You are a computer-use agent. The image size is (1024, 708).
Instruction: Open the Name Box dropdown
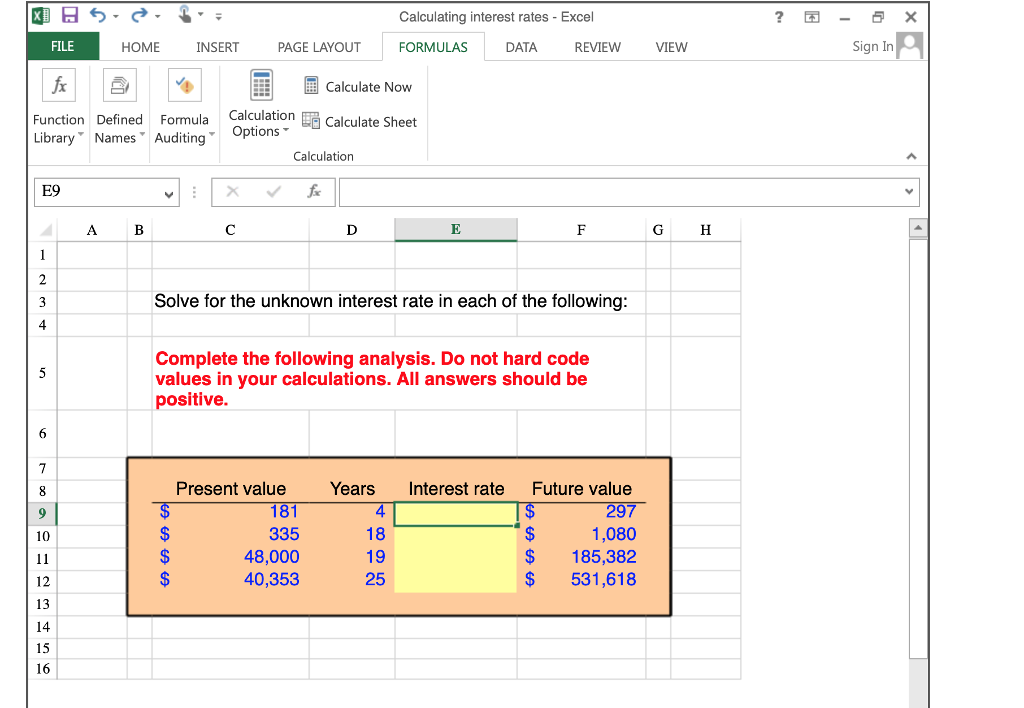tap(167, 192)
